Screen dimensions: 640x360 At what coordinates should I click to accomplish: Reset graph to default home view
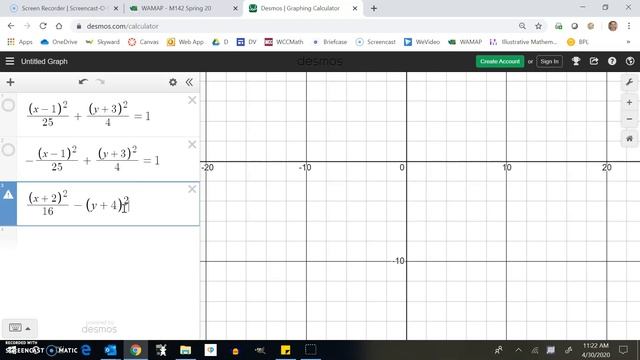click(x=629, y=139)
